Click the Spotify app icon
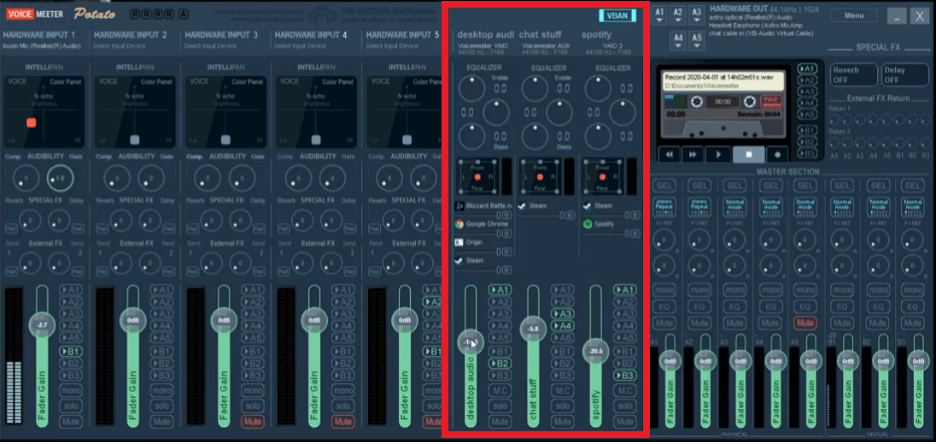The width and height of the screenshot is (936, 444). click(x=587, y=224)
